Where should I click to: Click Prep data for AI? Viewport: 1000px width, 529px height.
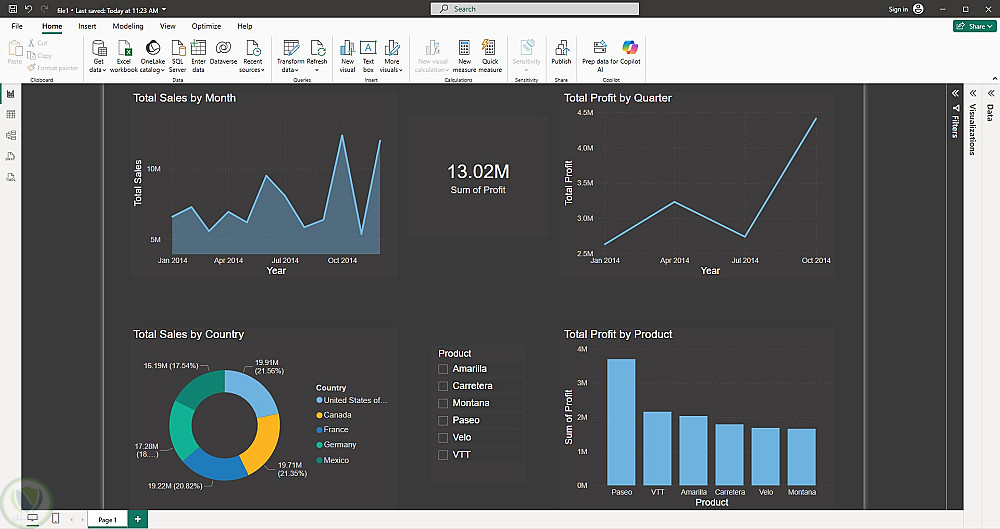(600, 56)
